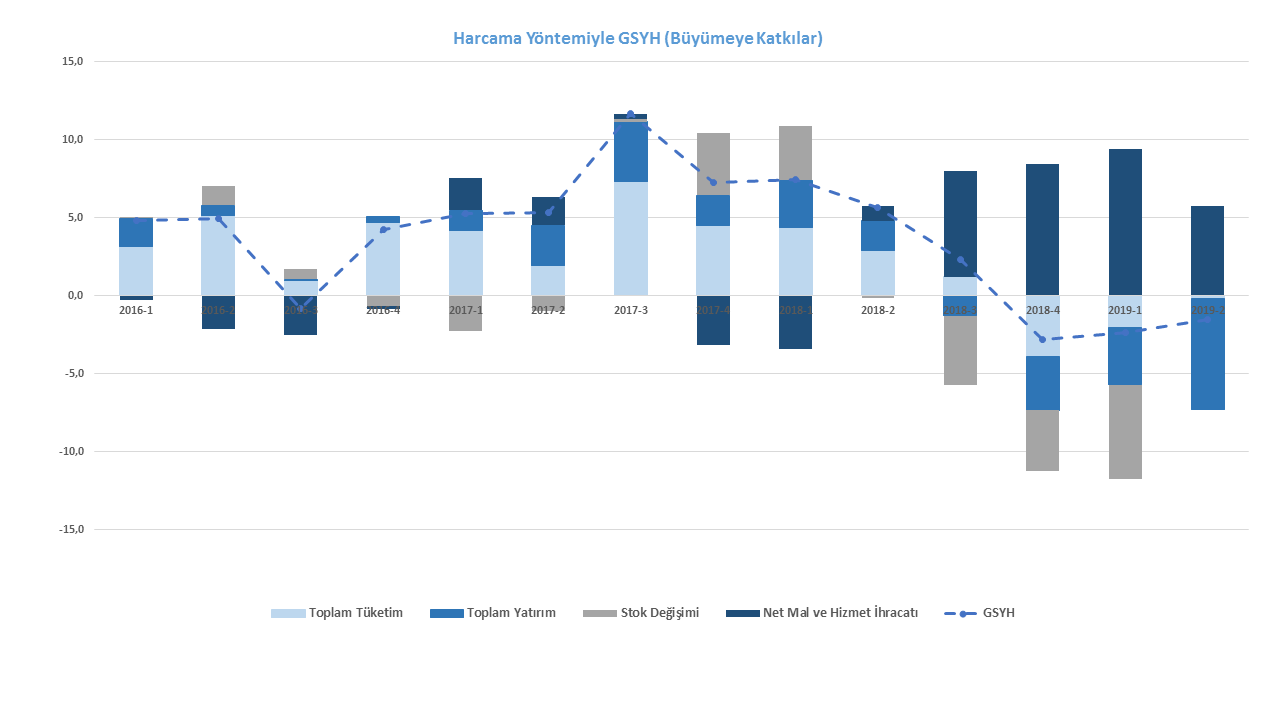1280x720 pixels.
Task: Select the dark blue net export bar for 2018-4
Action: tap(1042, 229)
